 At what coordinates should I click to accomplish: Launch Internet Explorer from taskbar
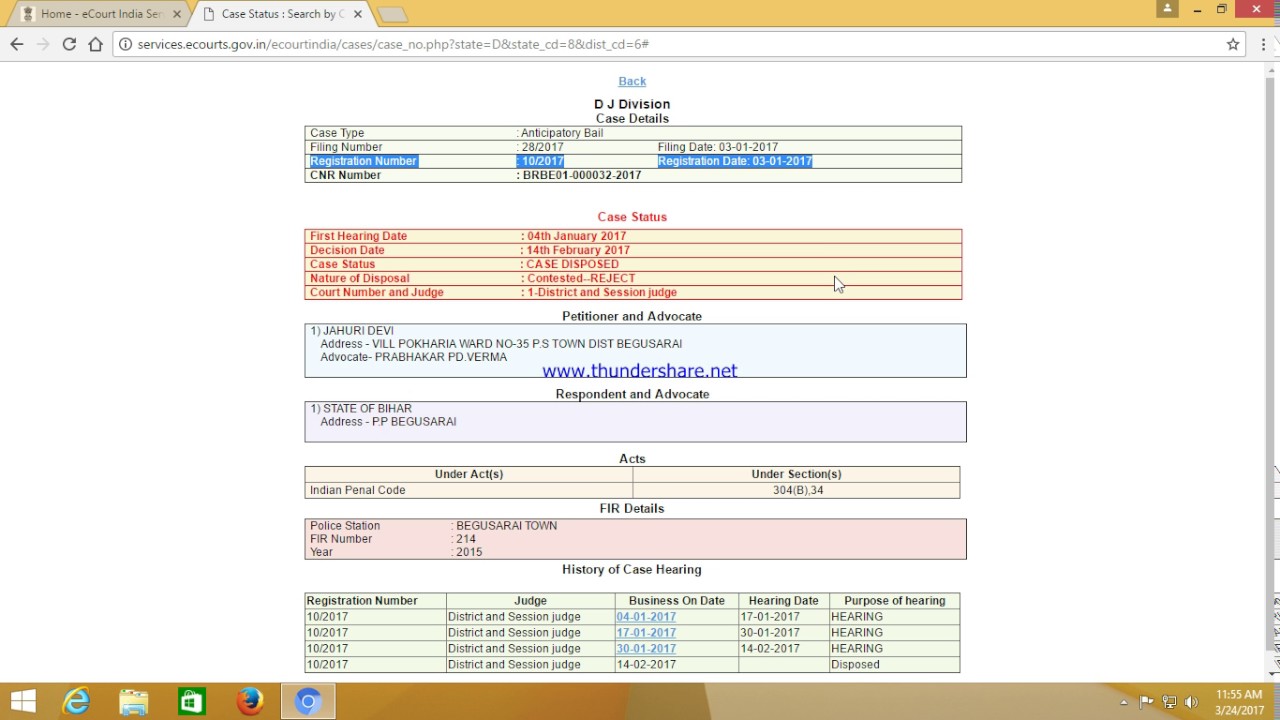(77, 702)
